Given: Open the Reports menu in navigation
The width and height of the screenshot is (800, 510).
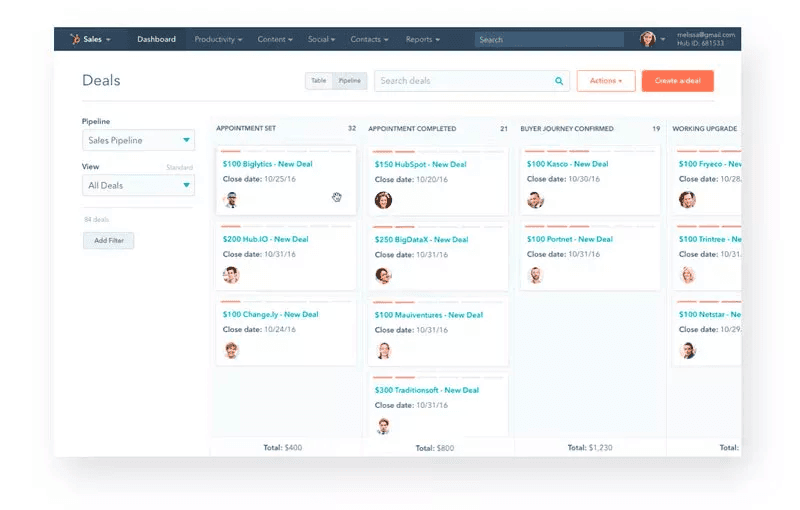Looking at the screenshot, I should coord(422,40).
